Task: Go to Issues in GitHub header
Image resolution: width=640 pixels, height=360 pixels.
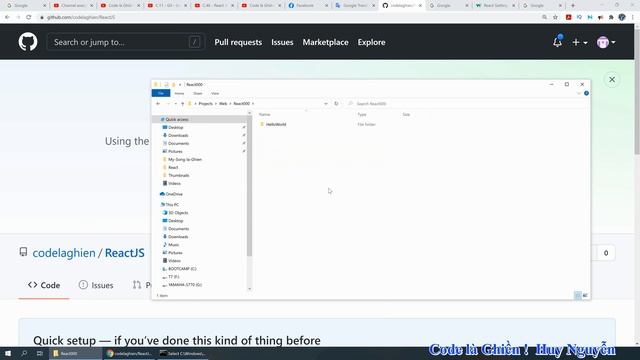Action: [282, 42]
